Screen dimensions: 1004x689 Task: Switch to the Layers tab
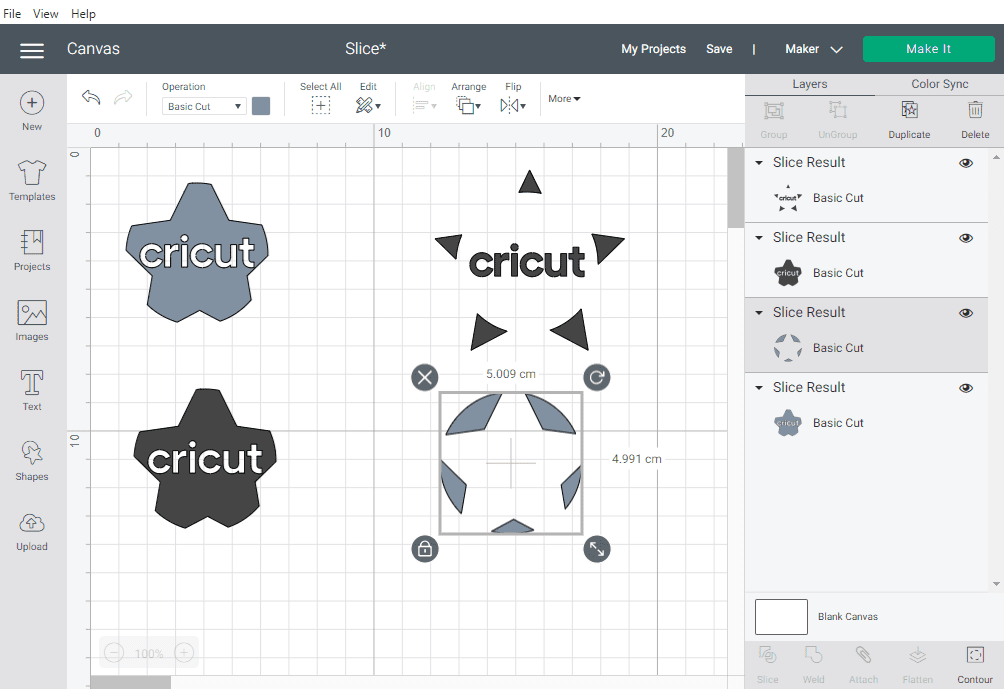click(809, 84)
